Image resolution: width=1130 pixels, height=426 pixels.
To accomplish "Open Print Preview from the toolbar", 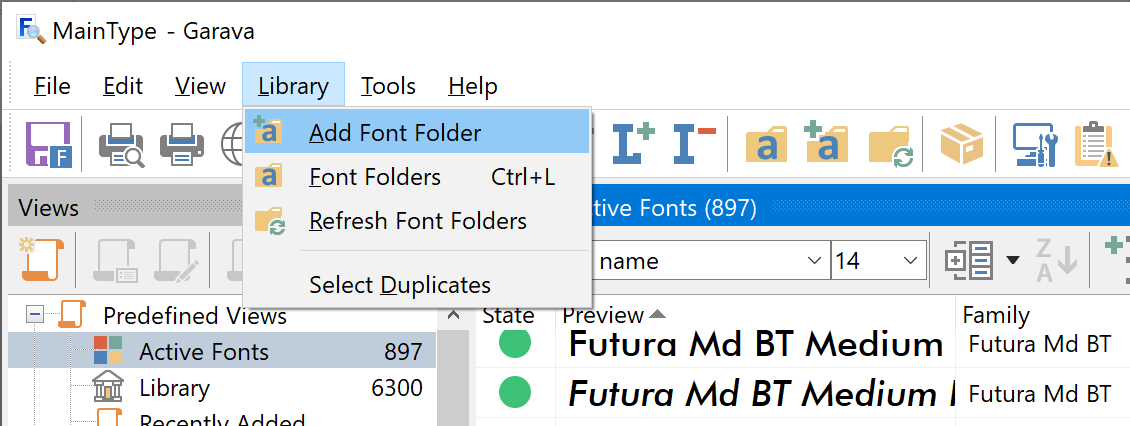I will click(121, 145).
